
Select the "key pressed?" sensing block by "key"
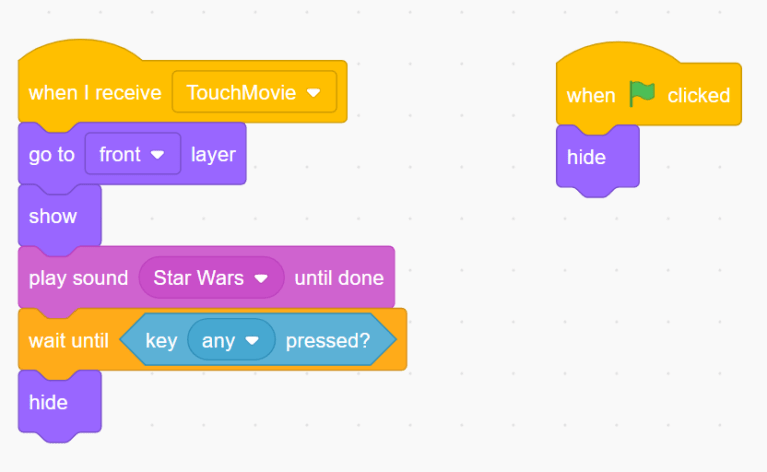coord(161,340)
